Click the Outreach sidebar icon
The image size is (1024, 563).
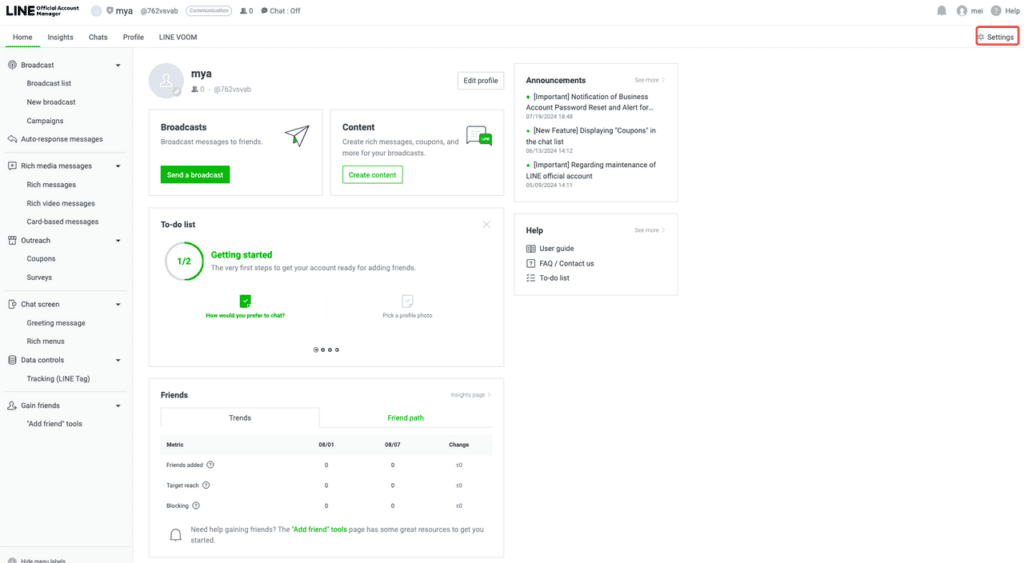(x=12, y=240)
